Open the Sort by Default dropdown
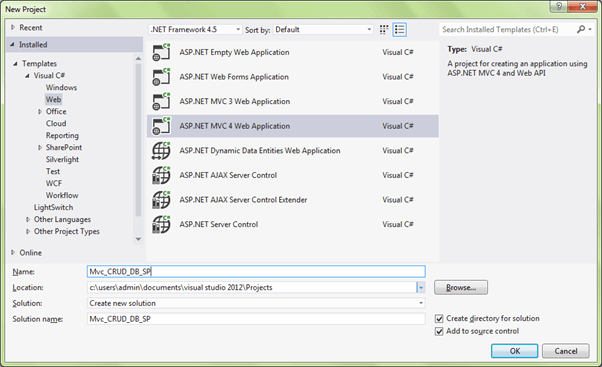This screenshot has height=367, width=602. 323,30
